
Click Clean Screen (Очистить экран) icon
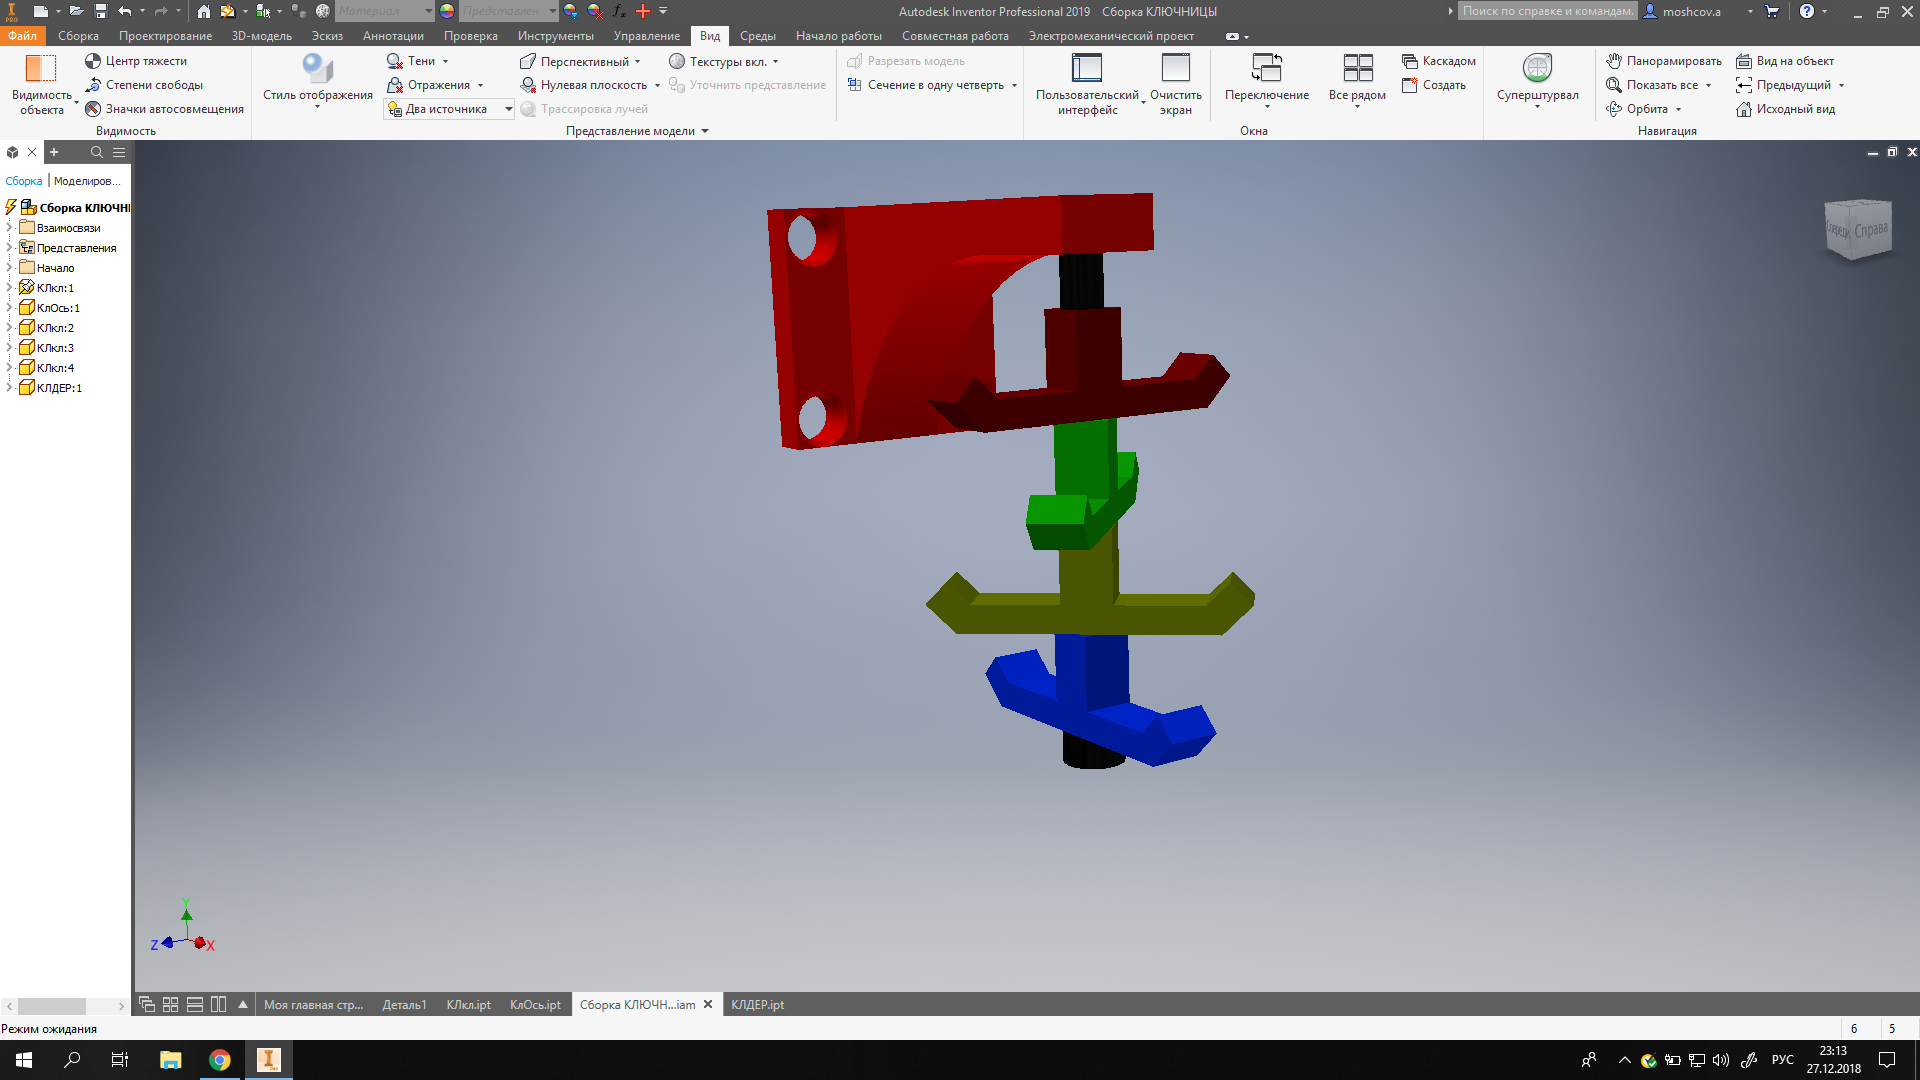coord(1175,68)
